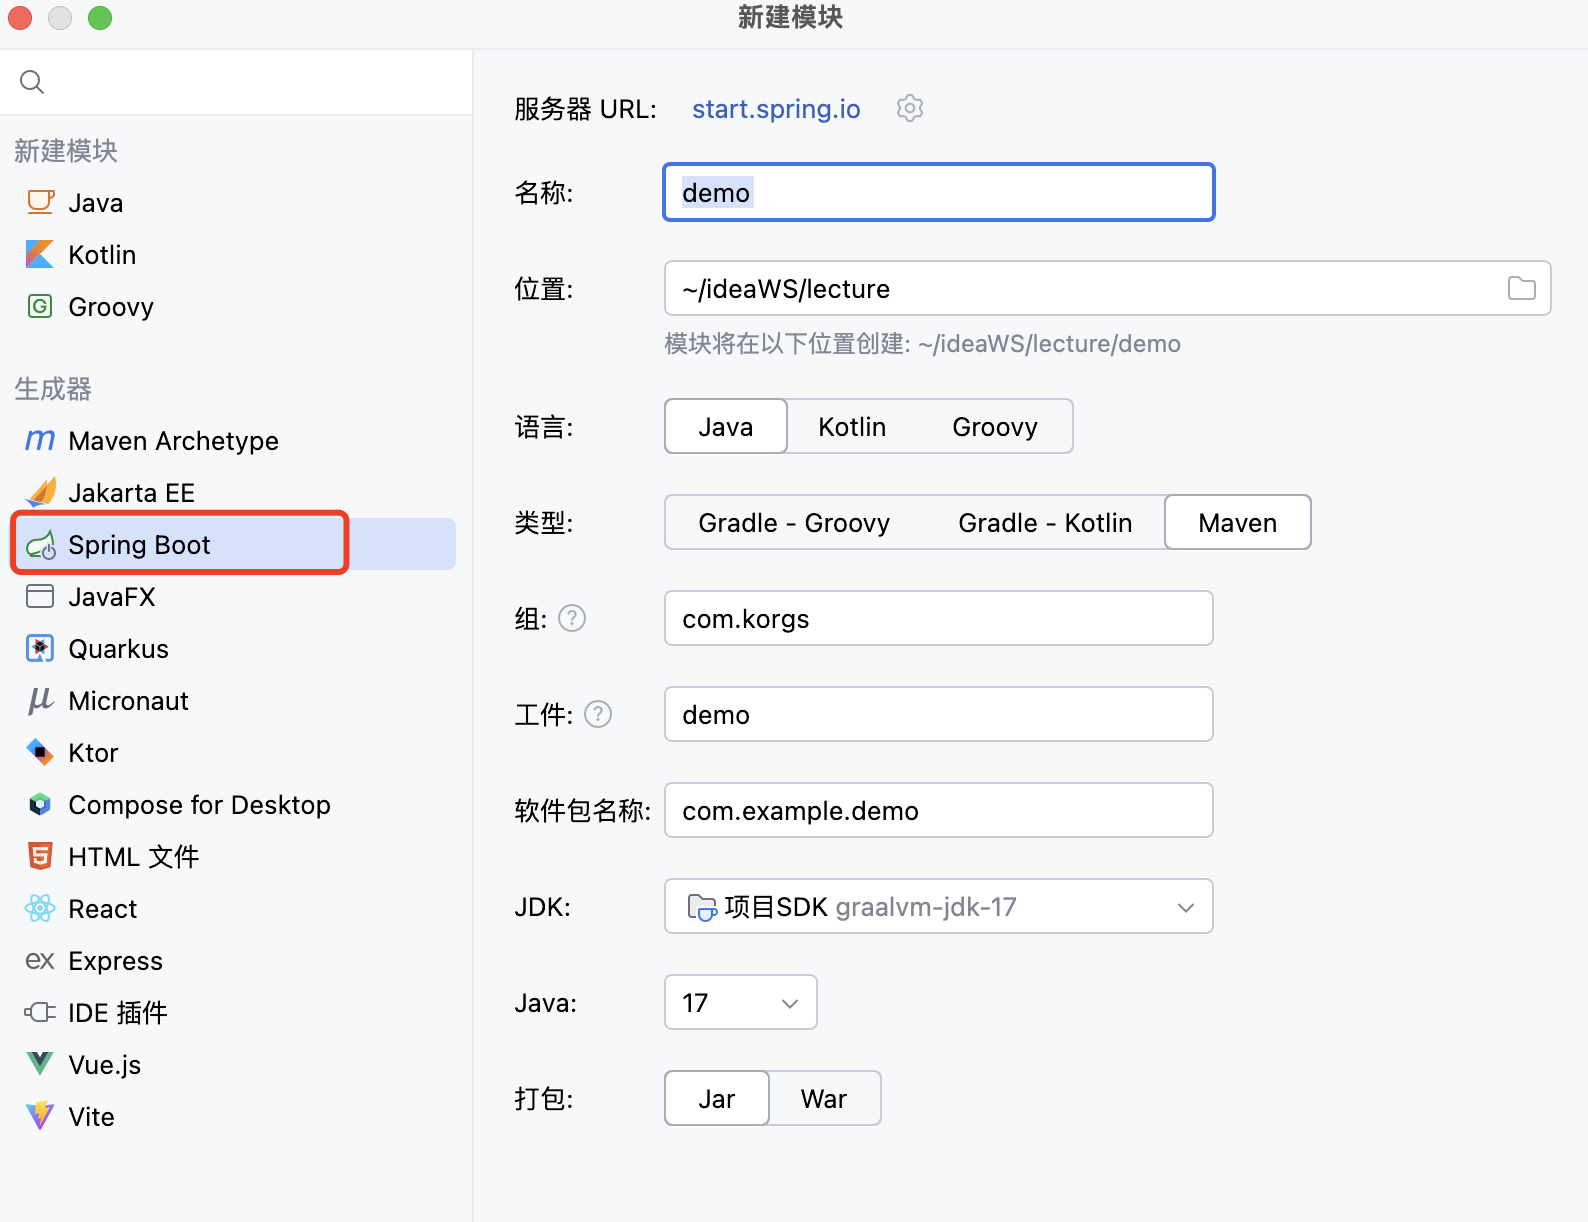The height and width of the screenshot is (1222, 1588).
Task: Select War packaging
Action: 824,1098
